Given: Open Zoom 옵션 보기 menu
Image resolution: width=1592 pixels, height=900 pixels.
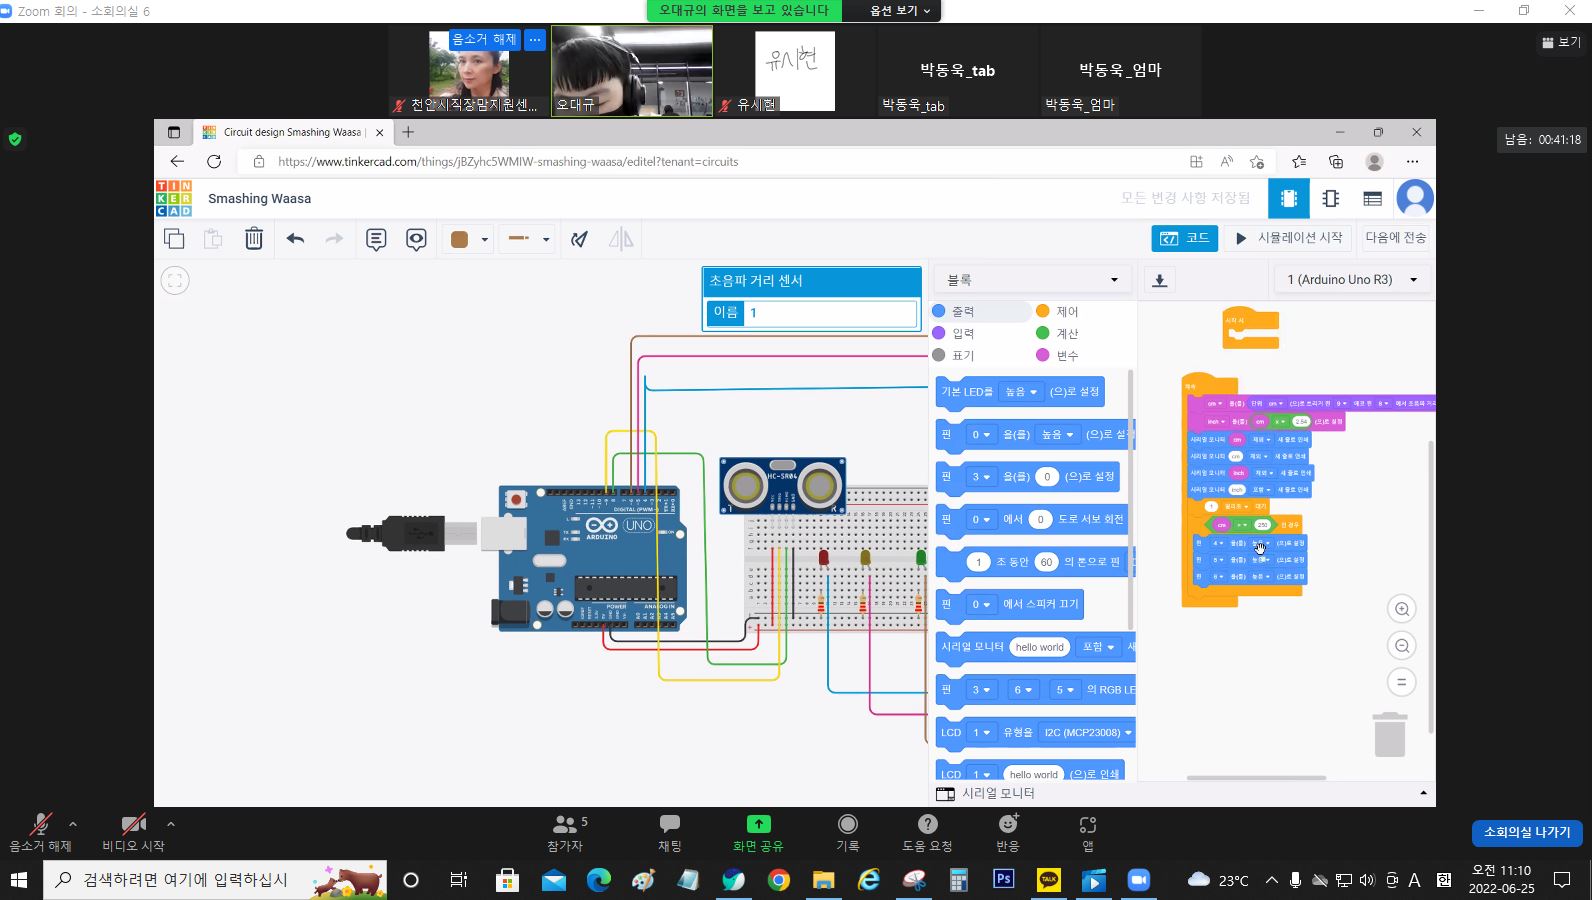Looking at the screenshot, I should coord(899,11).
